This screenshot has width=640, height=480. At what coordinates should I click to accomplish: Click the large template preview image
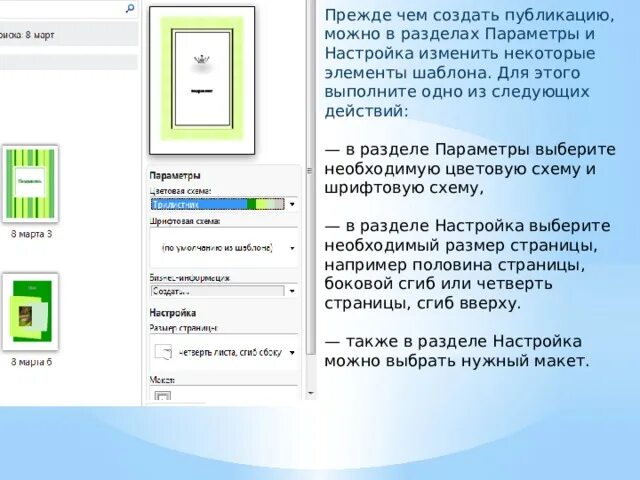202,80
